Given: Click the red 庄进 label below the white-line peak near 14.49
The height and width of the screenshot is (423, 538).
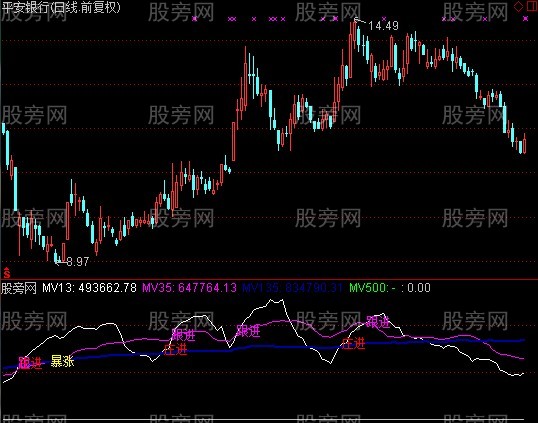Looking at the screenshot, I should tap(353, 343).
